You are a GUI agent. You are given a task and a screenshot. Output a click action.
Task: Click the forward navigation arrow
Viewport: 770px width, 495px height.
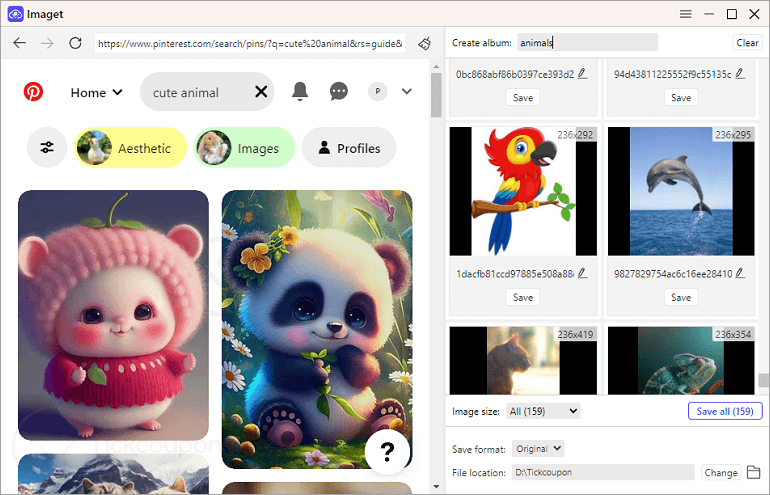click(x=47, y=43)
